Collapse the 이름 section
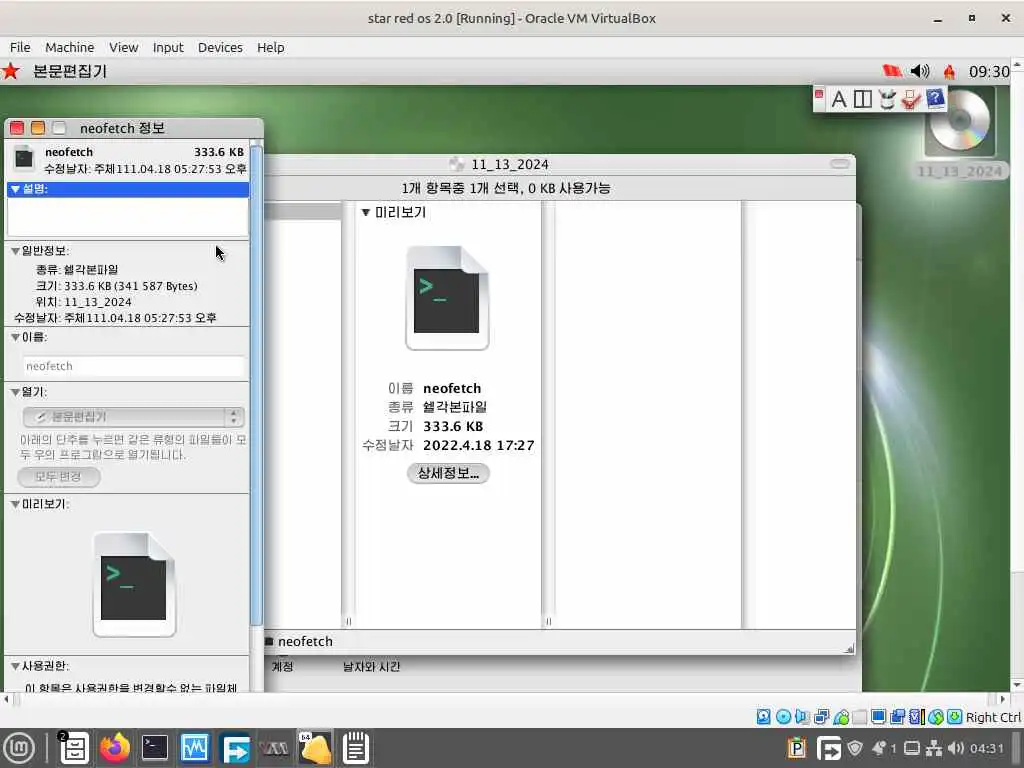The image size is (1024, 768). [x=15, y=338]
